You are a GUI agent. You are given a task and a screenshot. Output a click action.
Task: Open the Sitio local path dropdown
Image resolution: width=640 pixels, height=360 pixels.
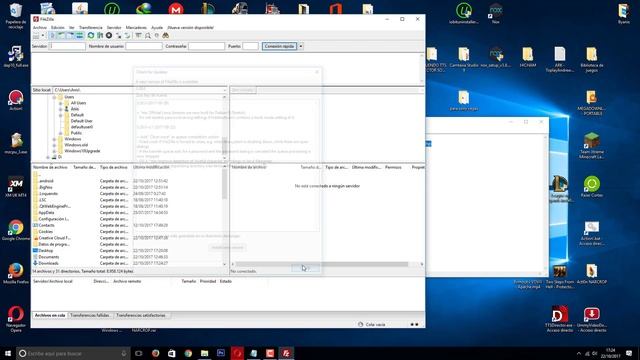[x=224, y=90]
